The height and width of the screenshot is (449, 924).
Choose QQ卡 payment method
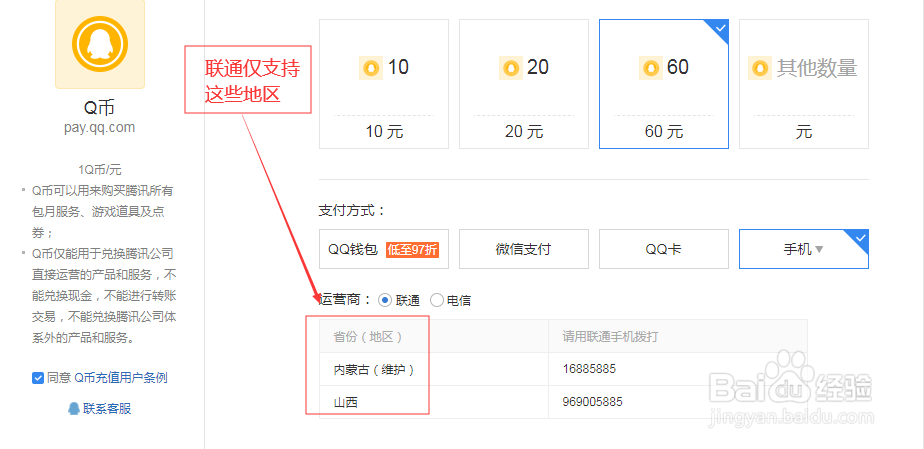point(664,249)
